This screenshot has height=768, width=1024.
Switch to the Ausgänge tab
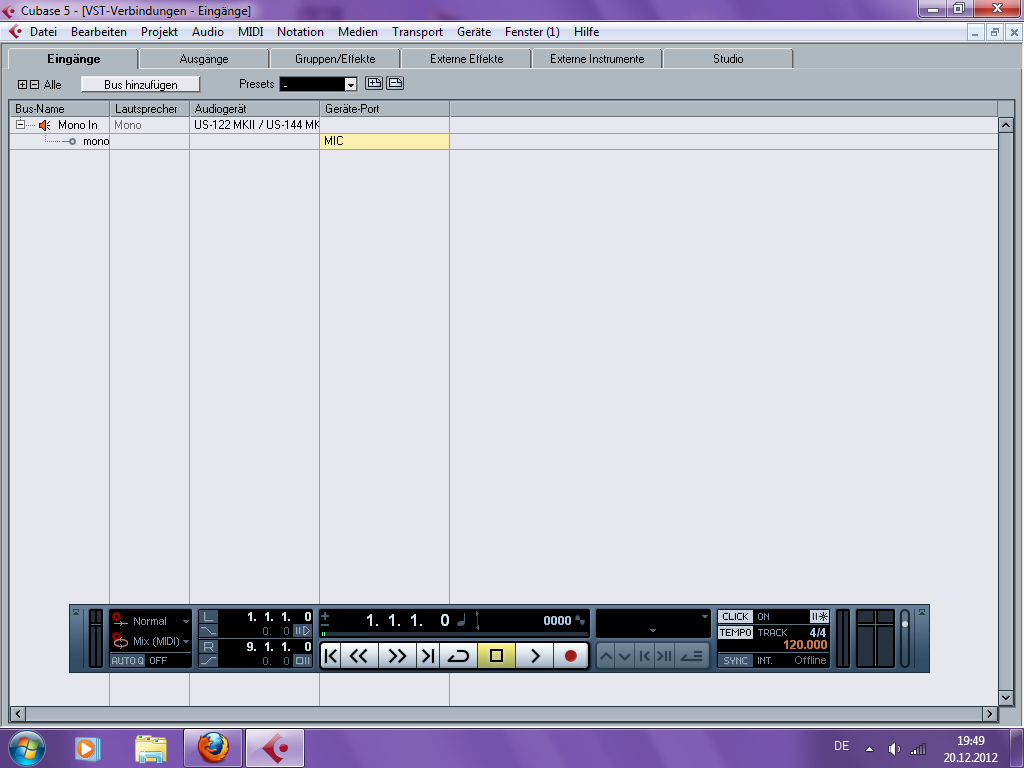204,59
